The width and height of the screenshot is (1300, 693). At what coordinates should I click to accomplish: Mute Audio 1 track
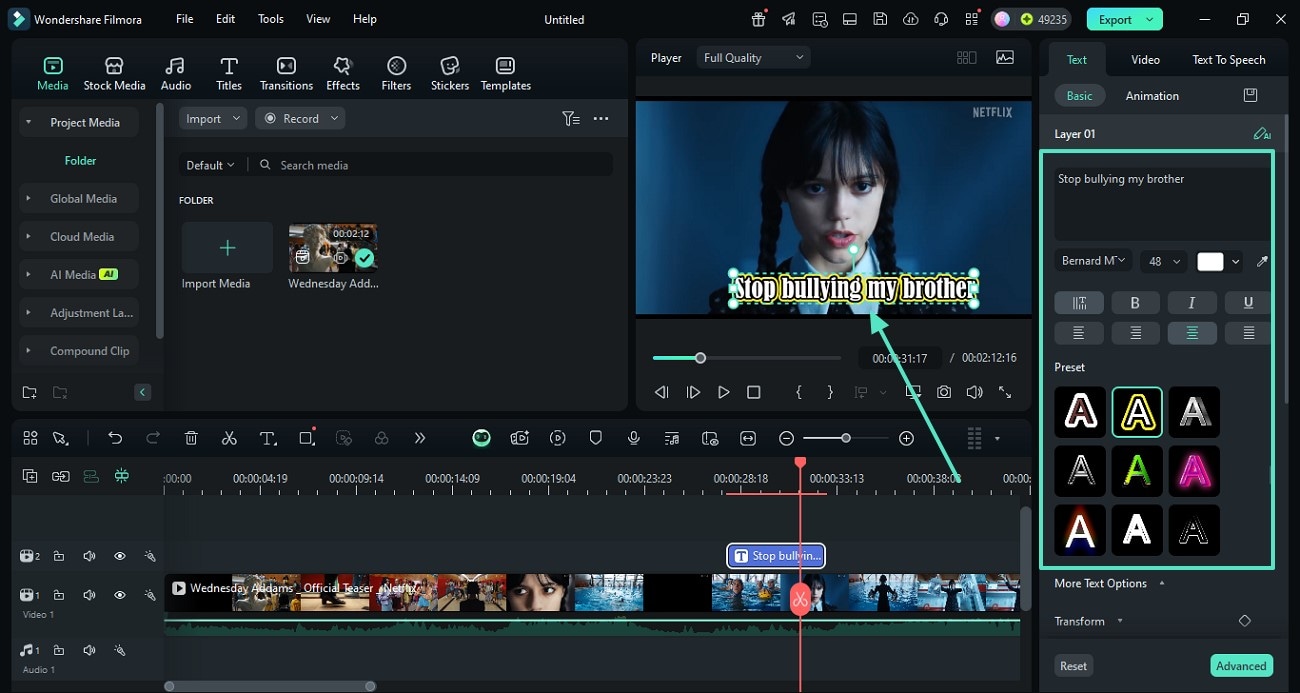tap(89, 650)
